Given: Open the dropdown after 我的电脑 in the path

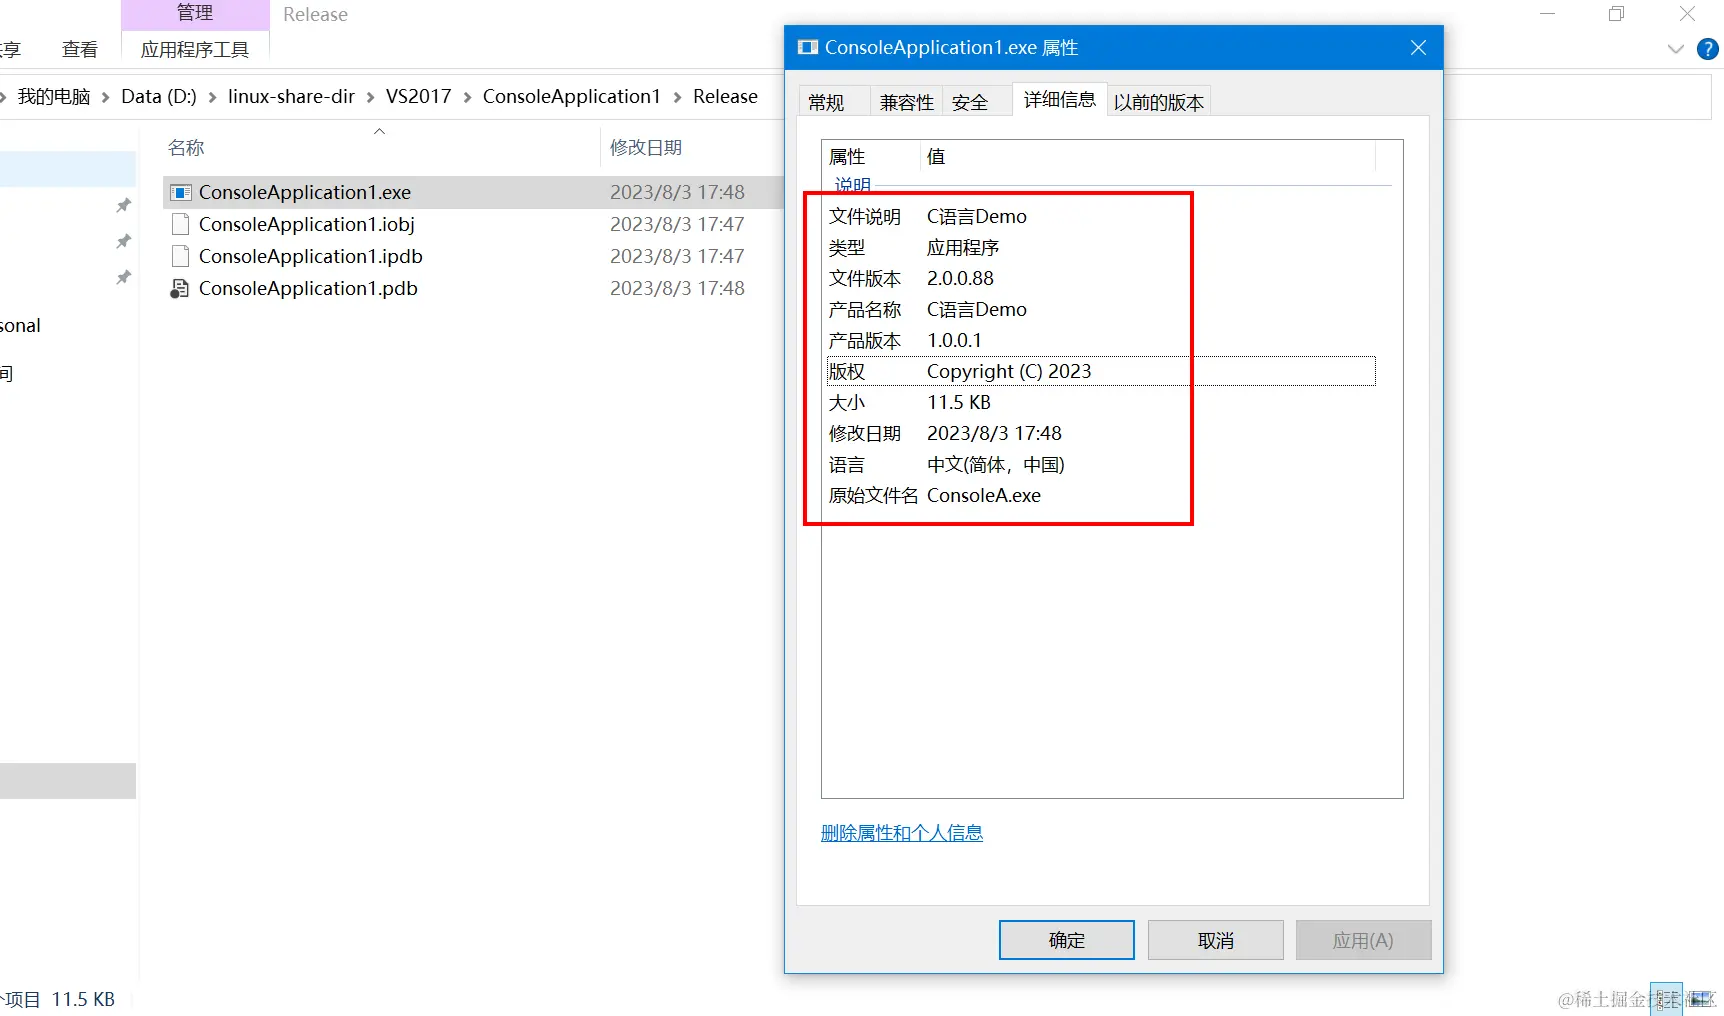Looking at the screenshot, I should tap(105, 97).
